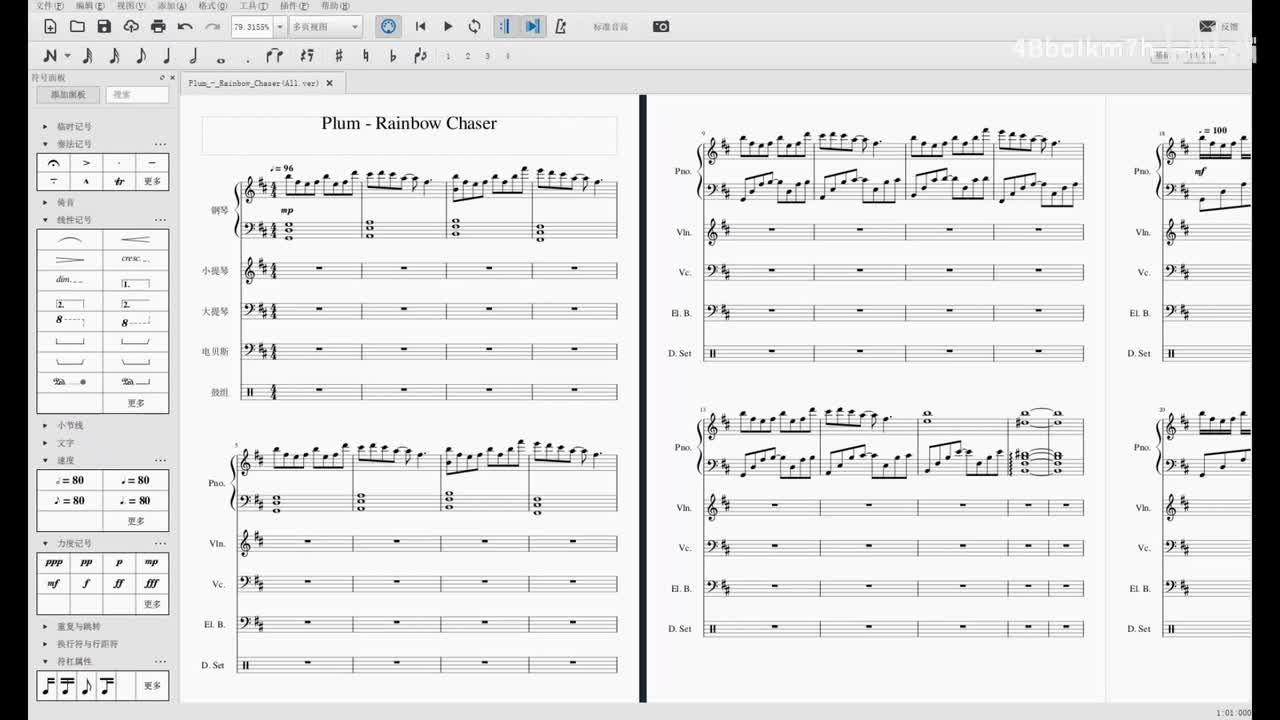The width and height of the screenshot is (1280, 720).
Task: Select the cresc. text line in palette
Action: pos(136,259)
